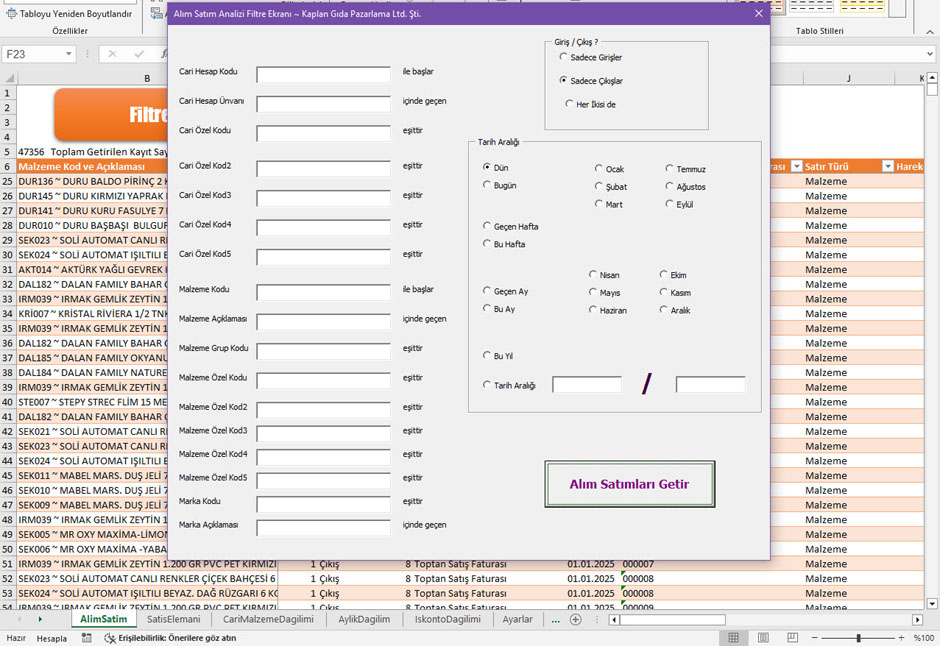Choose the Her İkisi de option
This screenshot has height=646, width=940.
(590, 104)
